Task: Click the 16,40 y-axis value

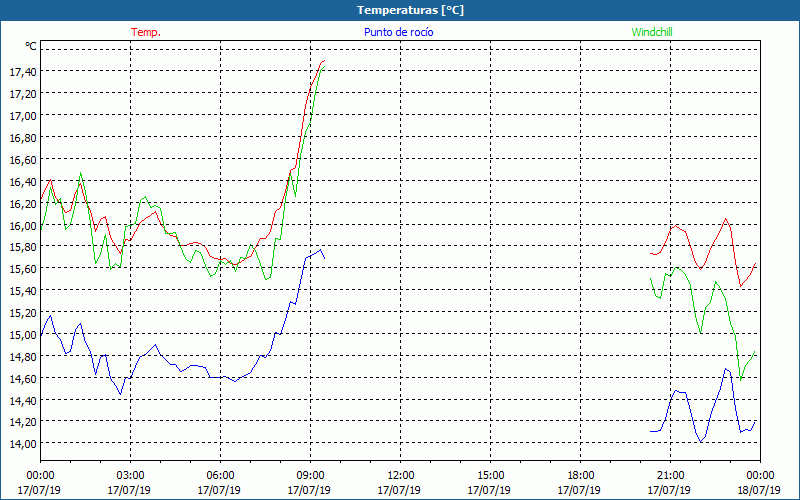Action: pyautogui.click(x=23, y=182)
